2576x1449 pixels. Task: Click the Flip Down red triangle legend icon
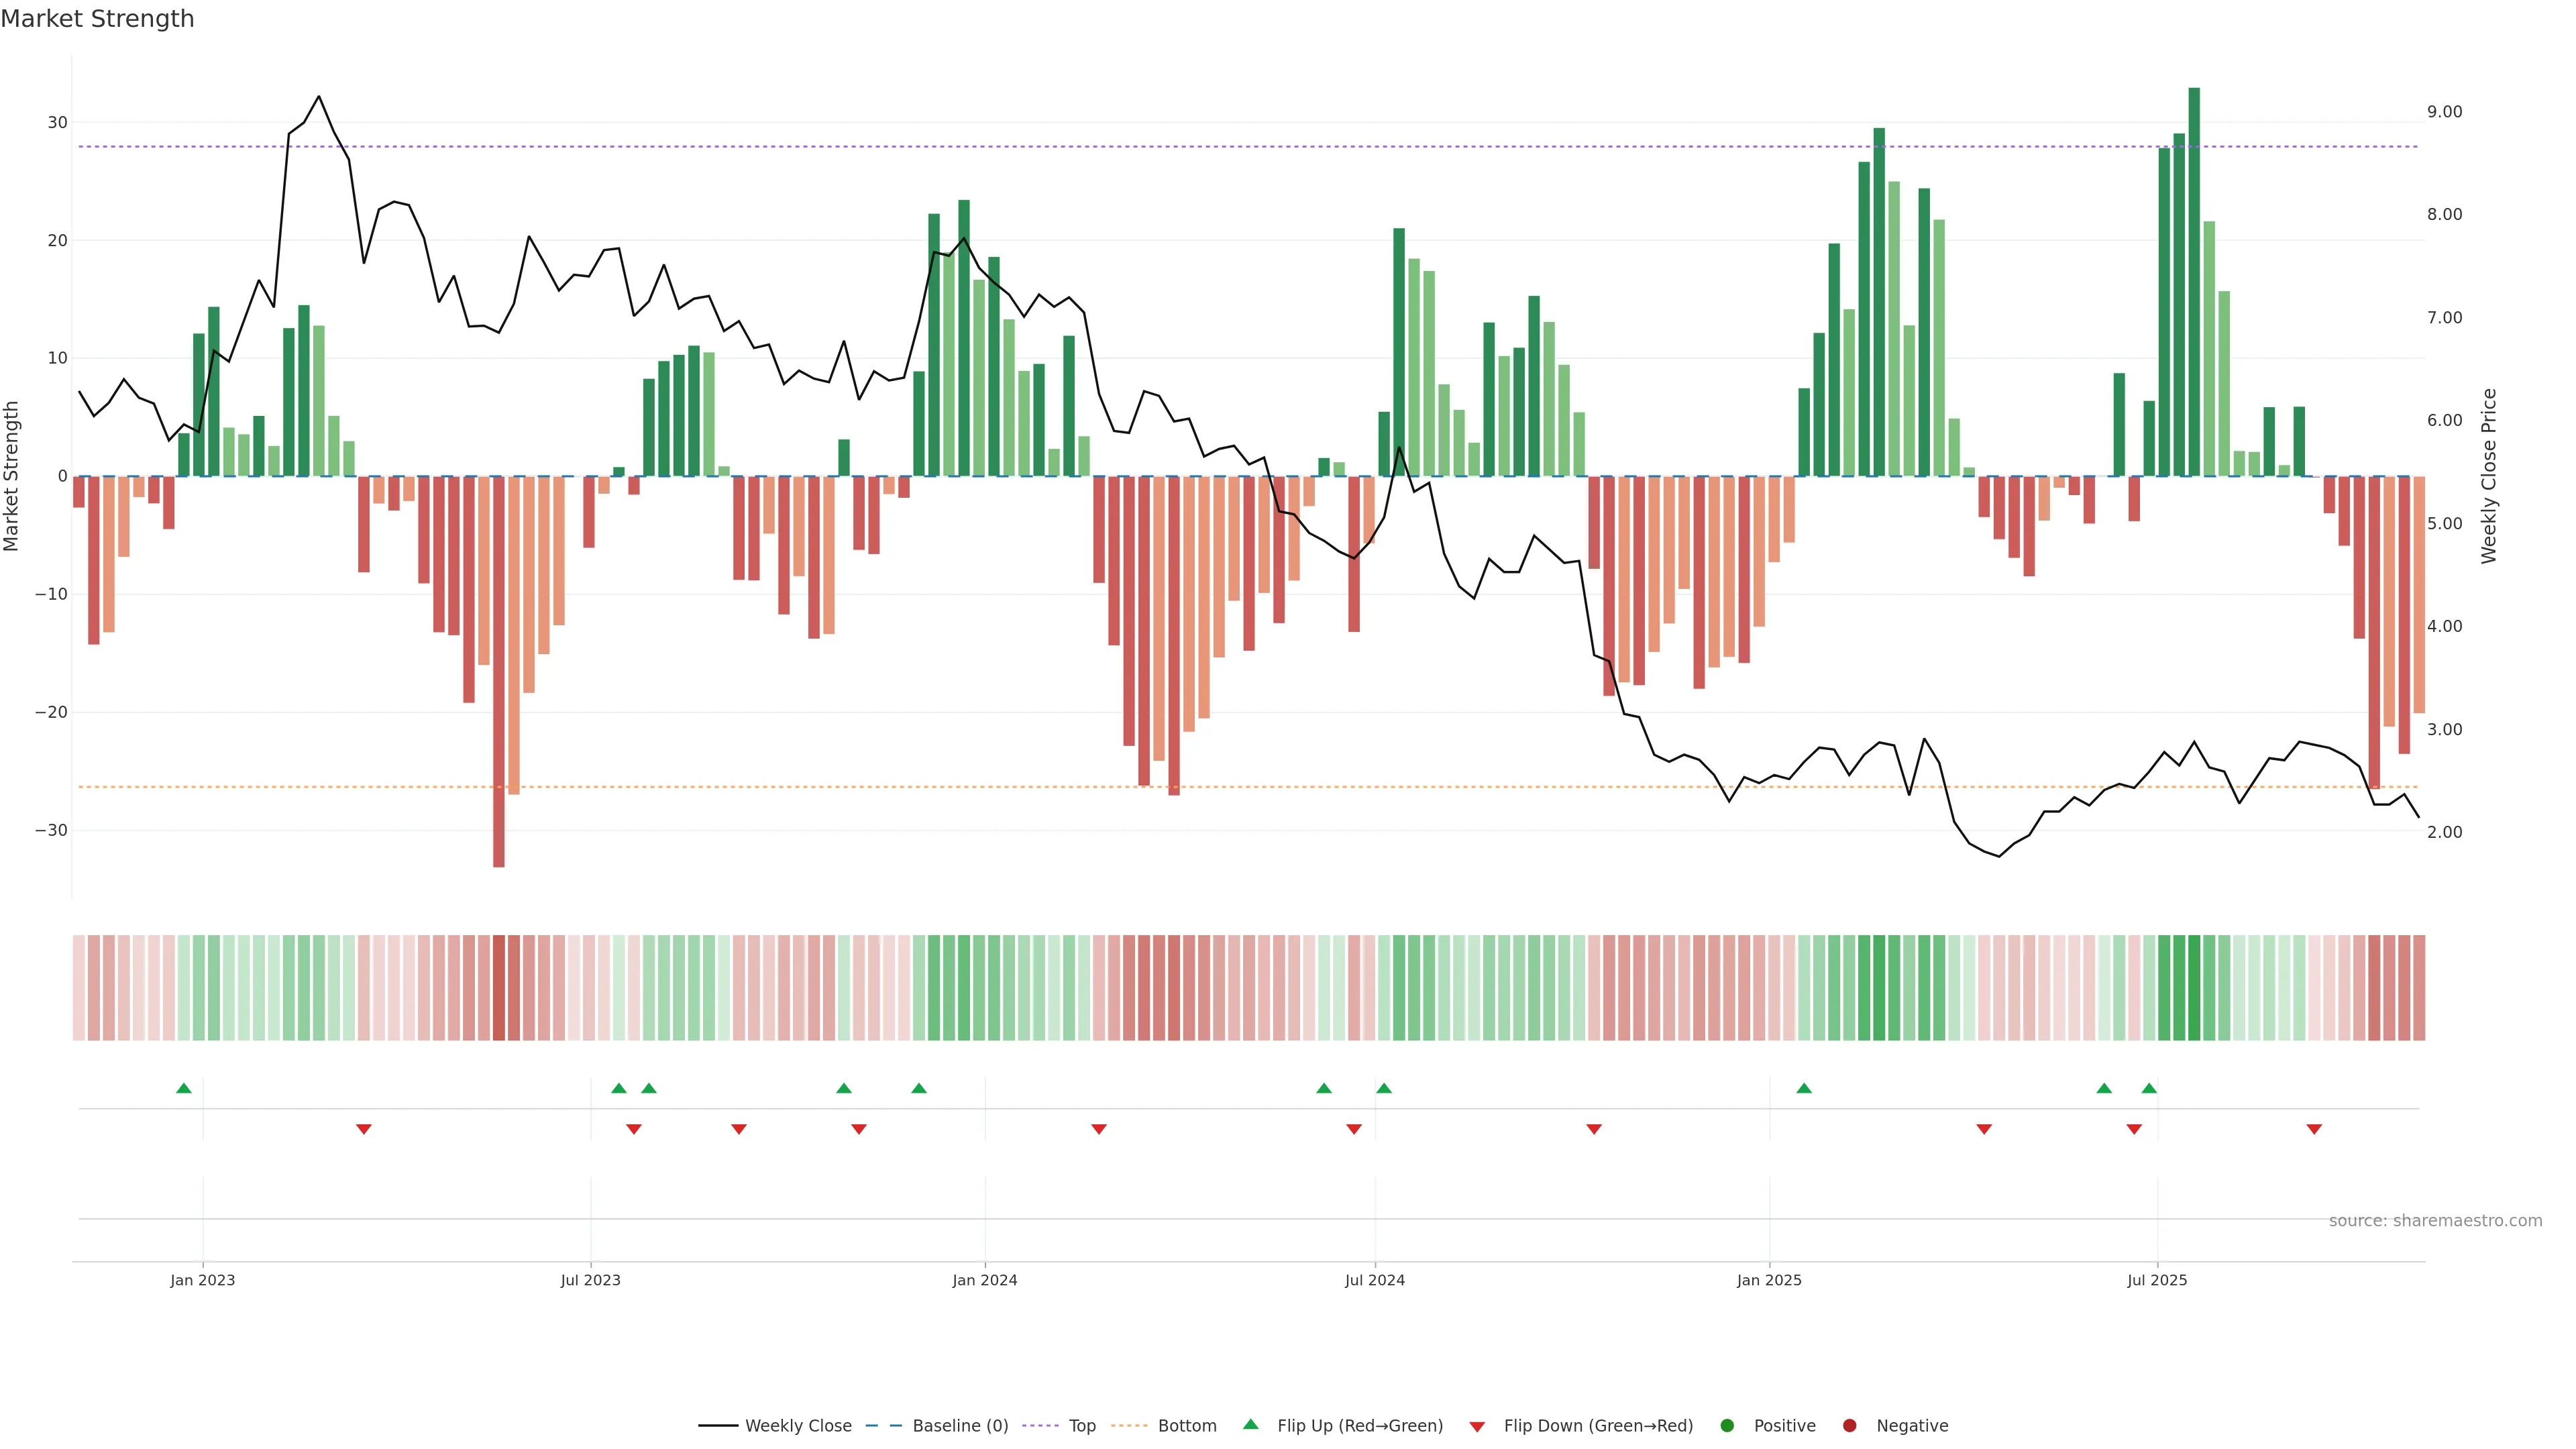tap(1477, 1426)
